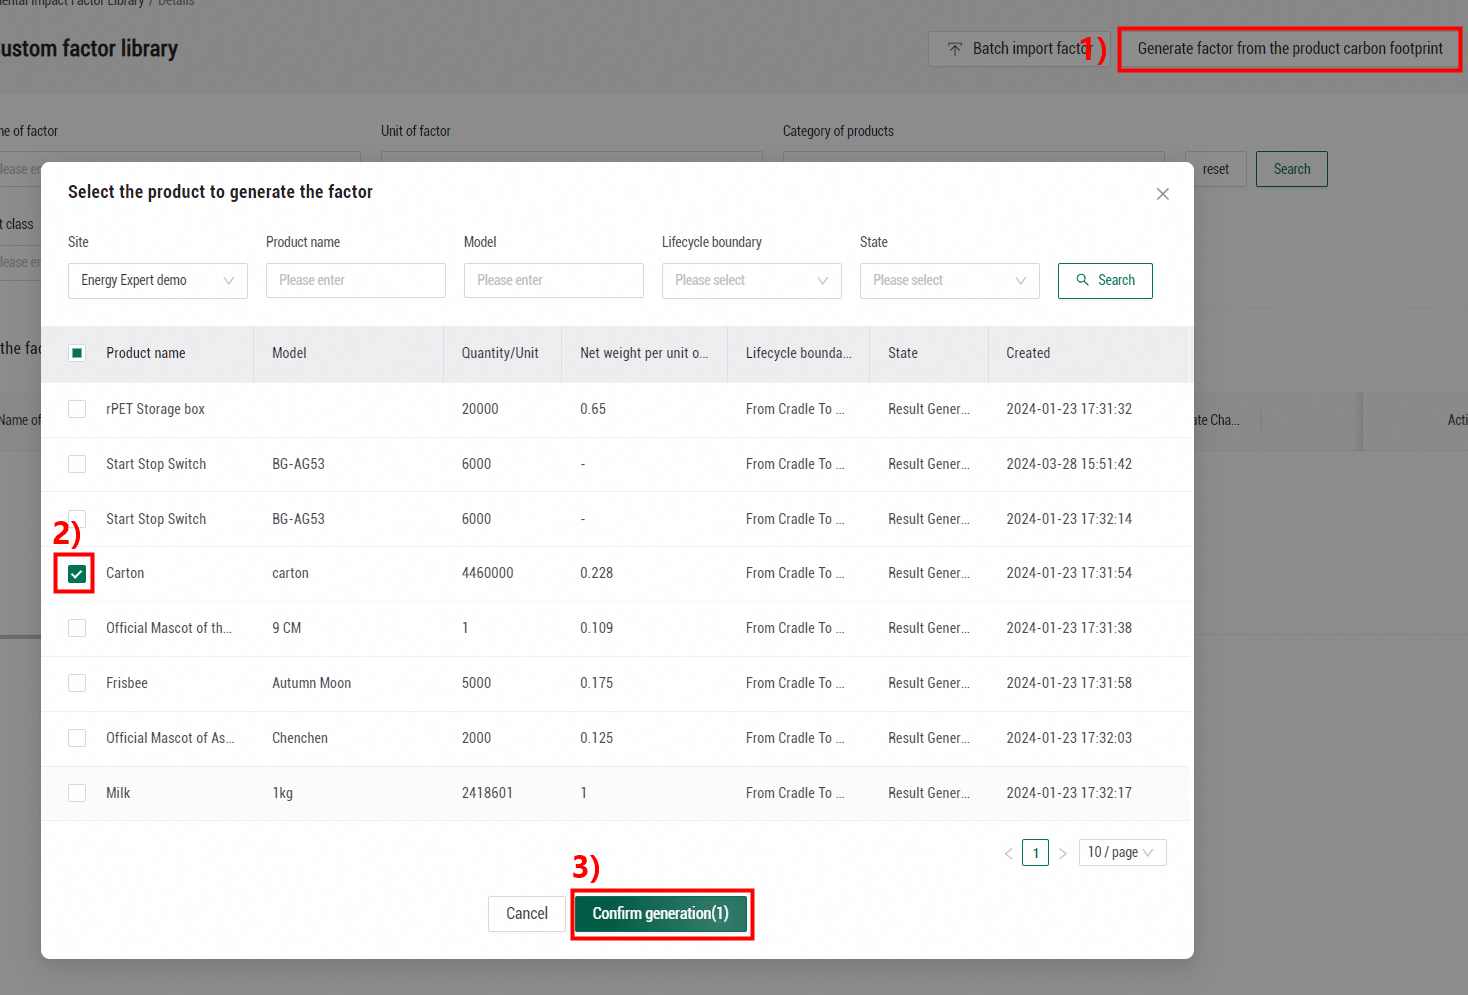Click the State column header

(903, 353)
